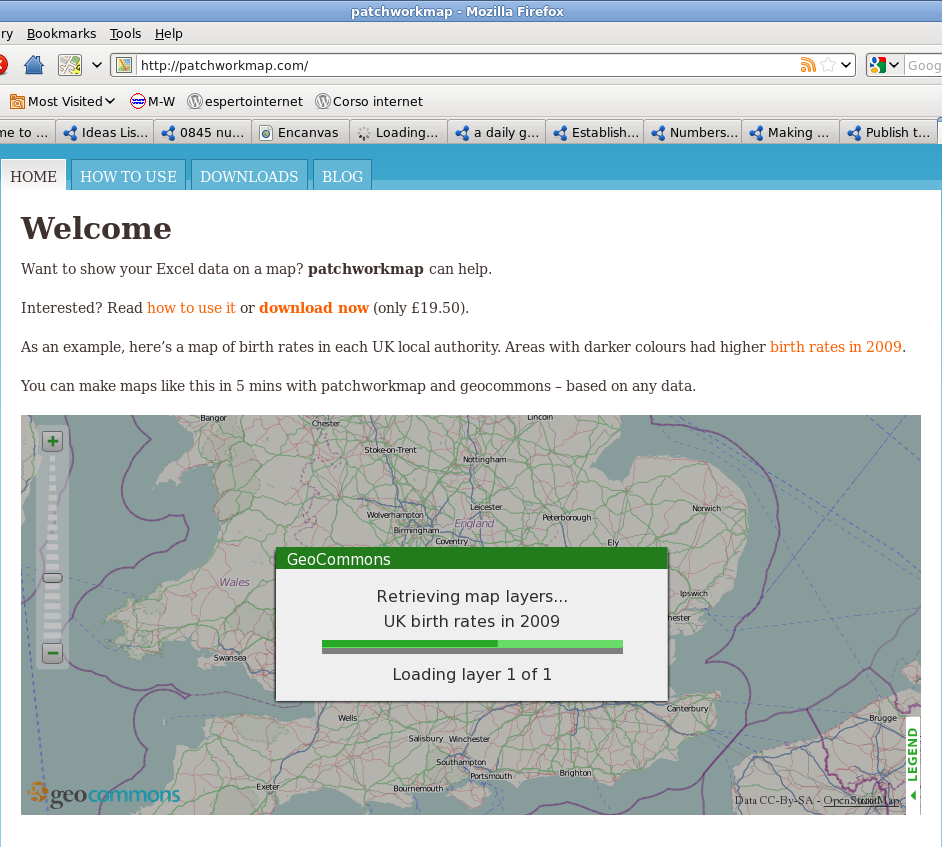Open the Most Visited bookmarks folder
Viewport: 942px width, 847px height.
pos(62,102)
